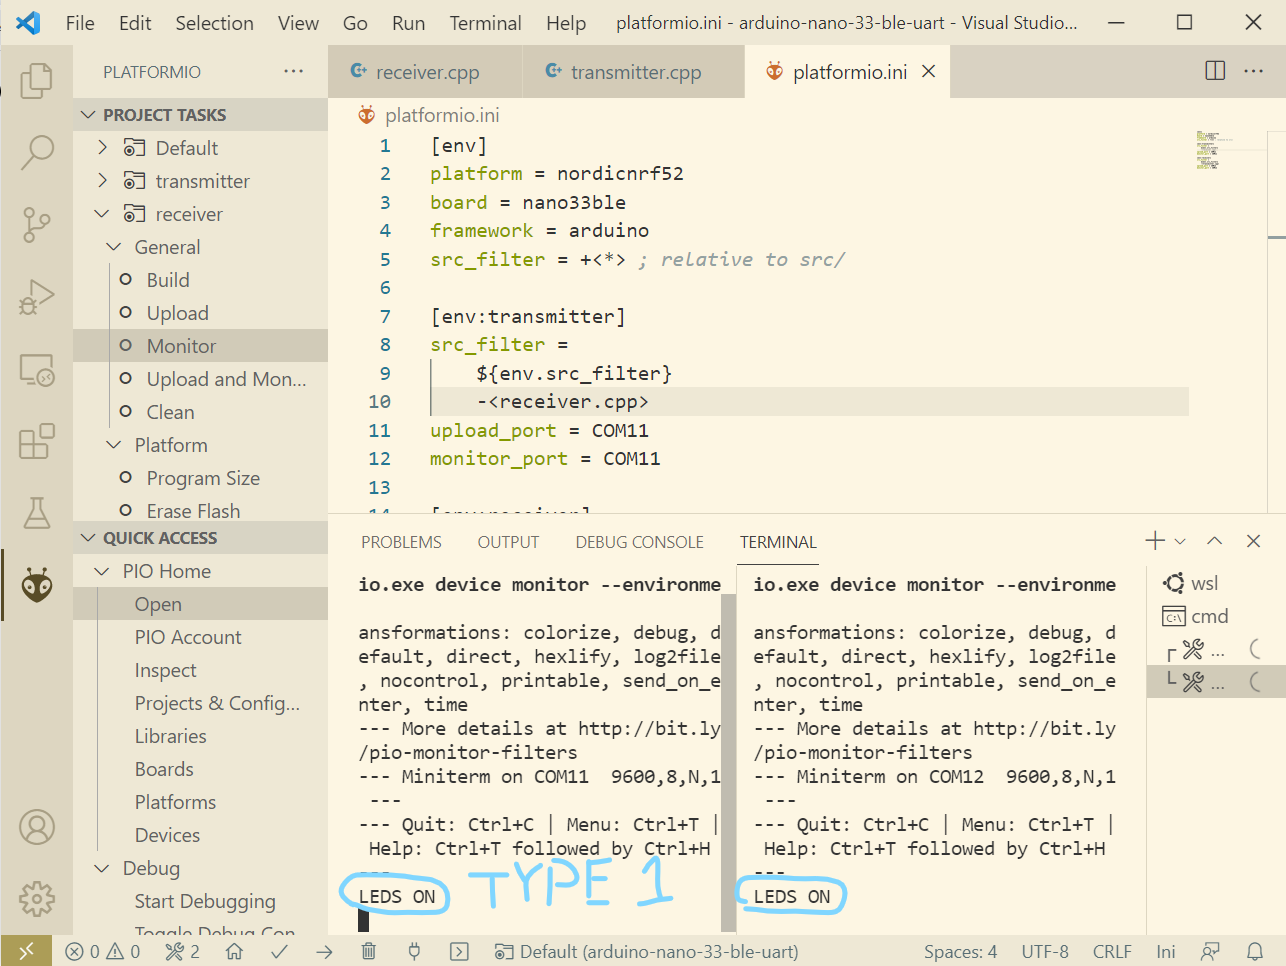Create a new terminal with the plus button
This screenshot has width=1286, height=966.
coord(1155,541)
